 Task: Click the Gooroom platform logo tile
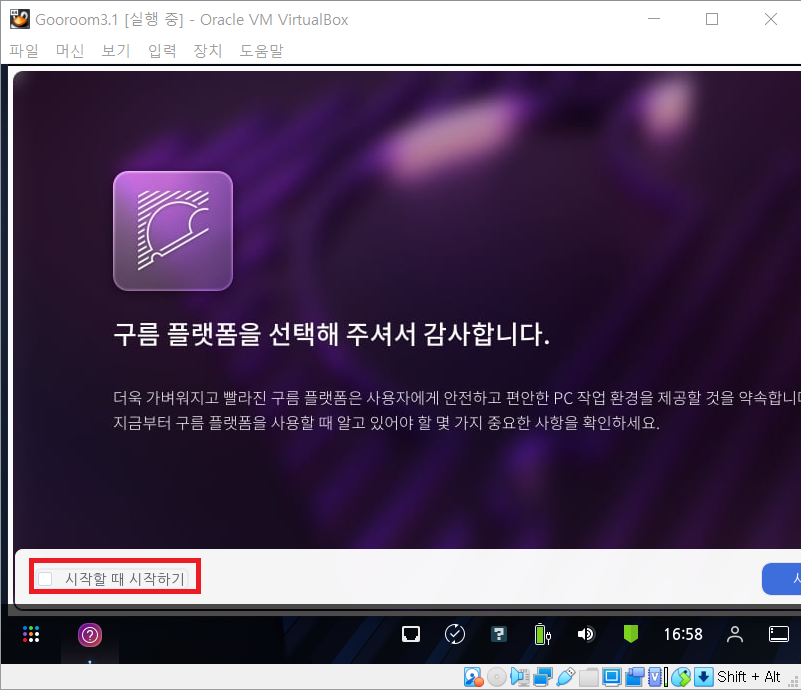pyautogui.click(x=173, y=232)
